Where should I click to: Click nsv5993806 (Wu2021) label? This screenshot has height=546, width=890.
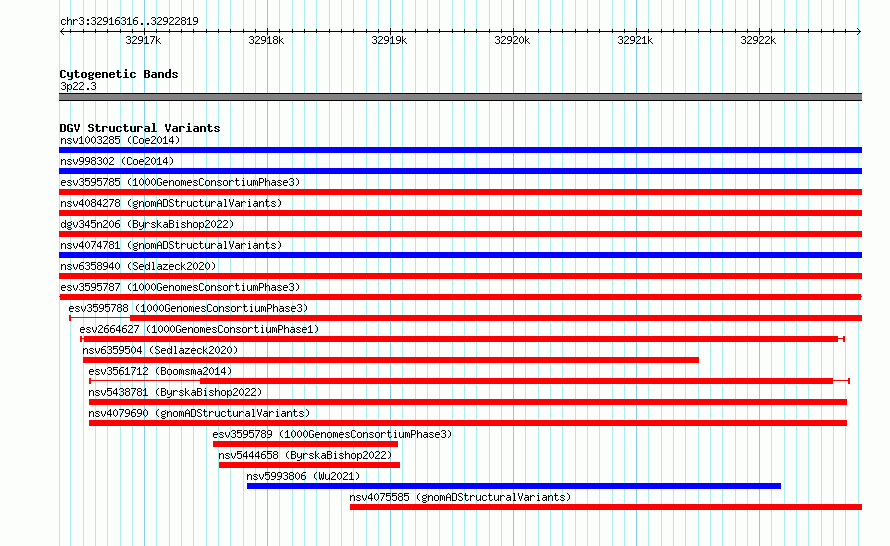(x=303, y=476)
